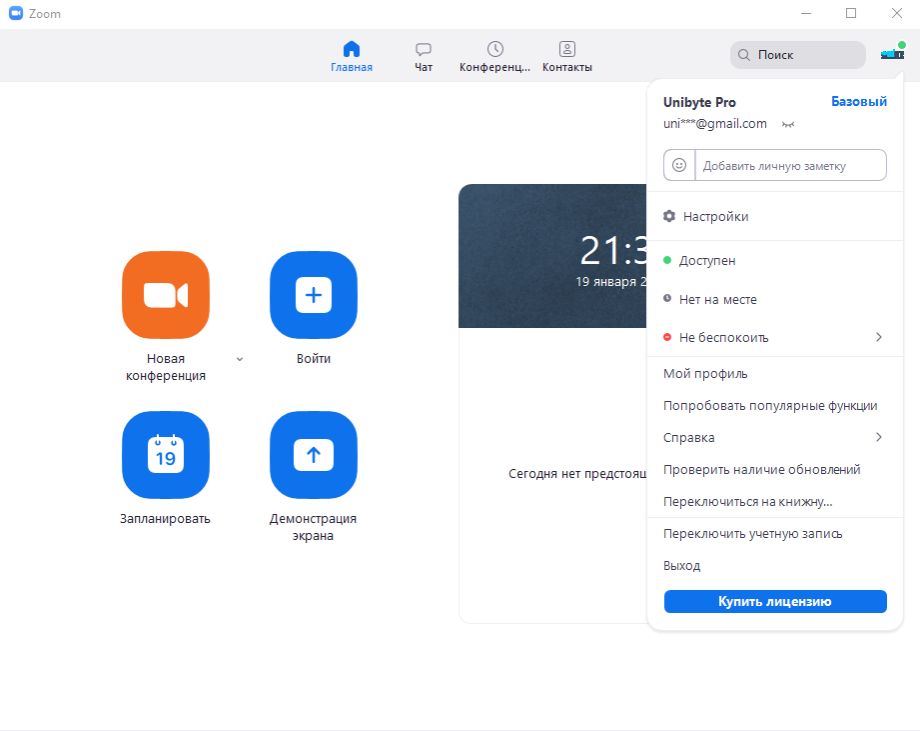Set status to Нет на месте
Viewport: 920px width, 731px height.
[774, 299]
